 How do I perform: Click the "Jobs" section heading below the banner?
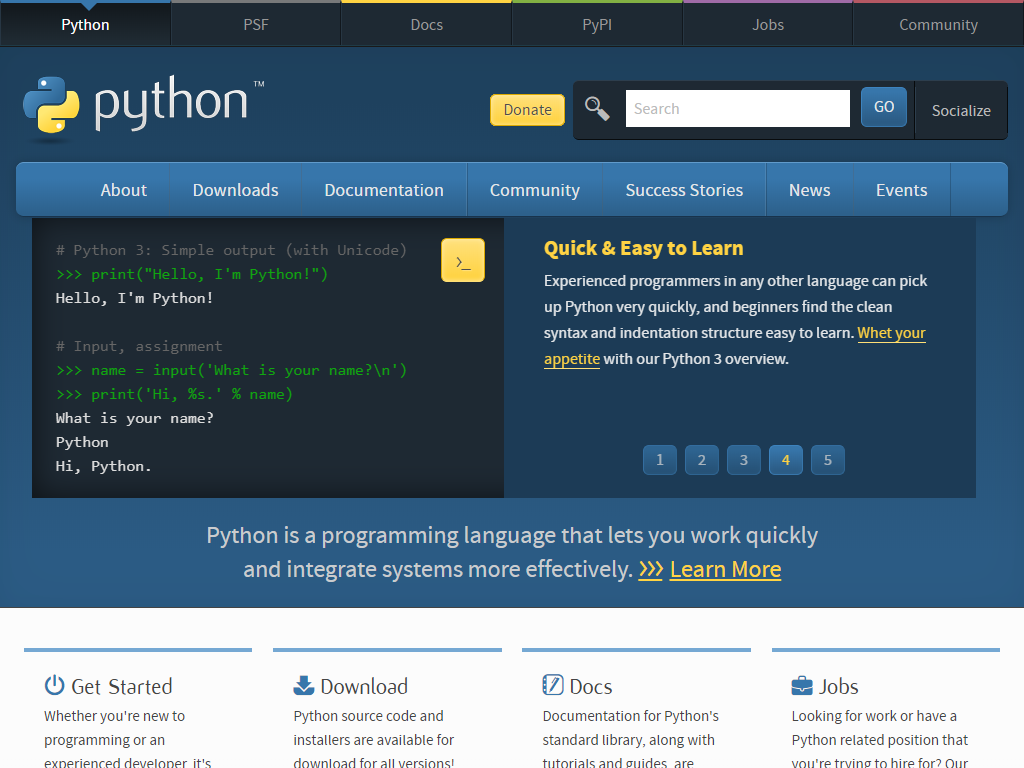(839, 686)
